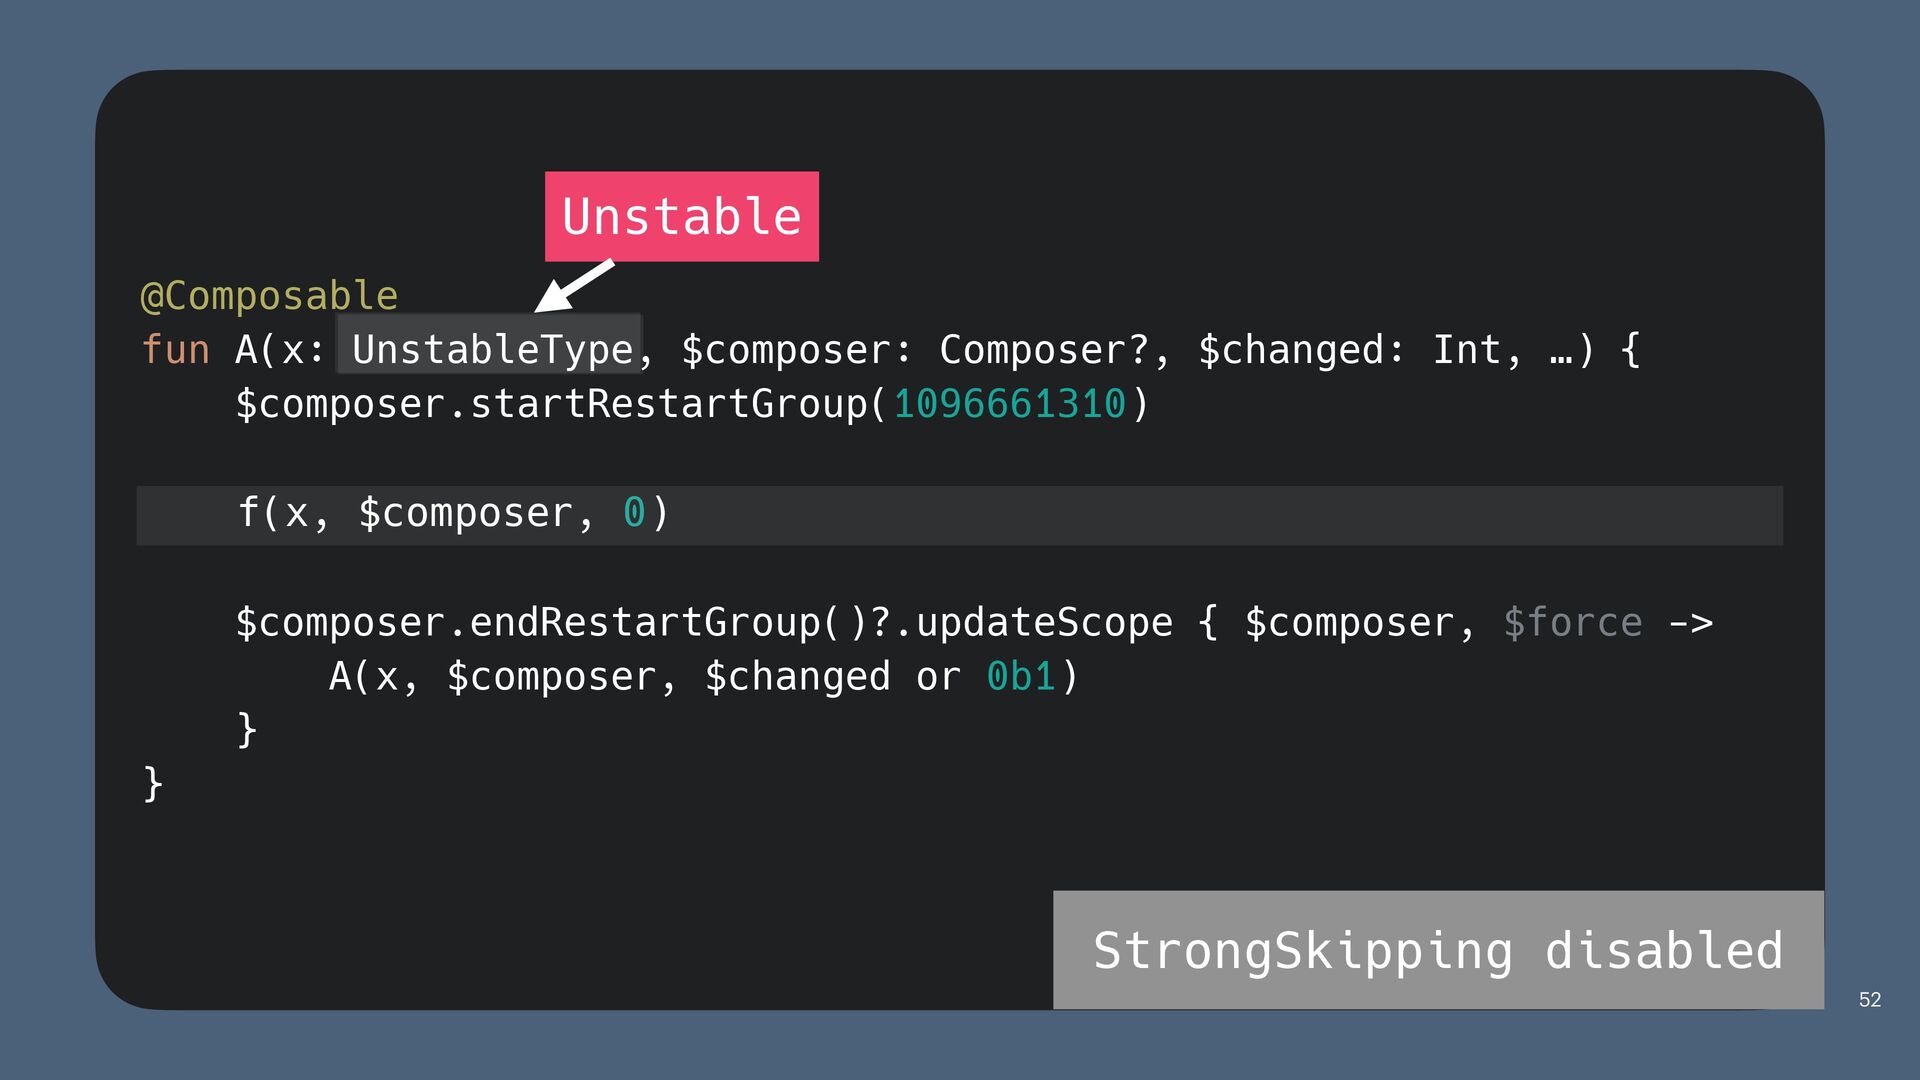Click the teal 0b1 literal
Viewport: 1920px width, 1080px height.
[1020, 677]
